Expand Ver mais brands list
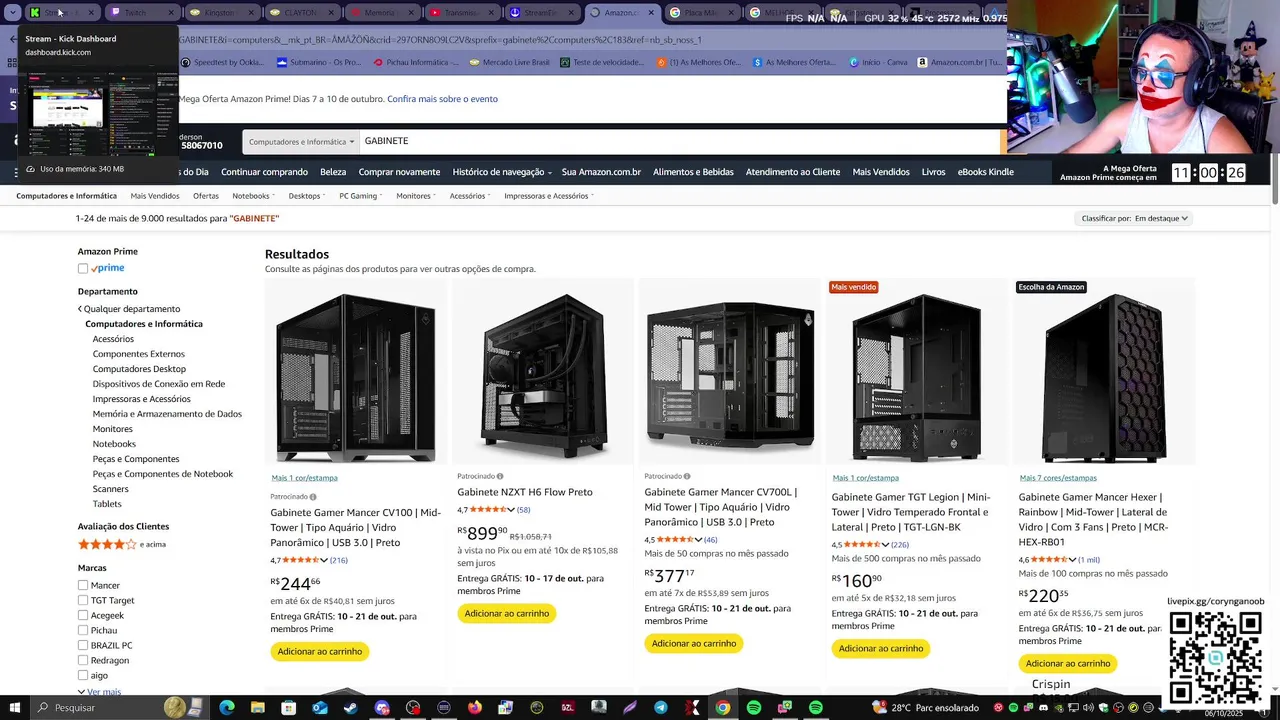Screen dimensions: 1280x720 [x=99, y=692]
